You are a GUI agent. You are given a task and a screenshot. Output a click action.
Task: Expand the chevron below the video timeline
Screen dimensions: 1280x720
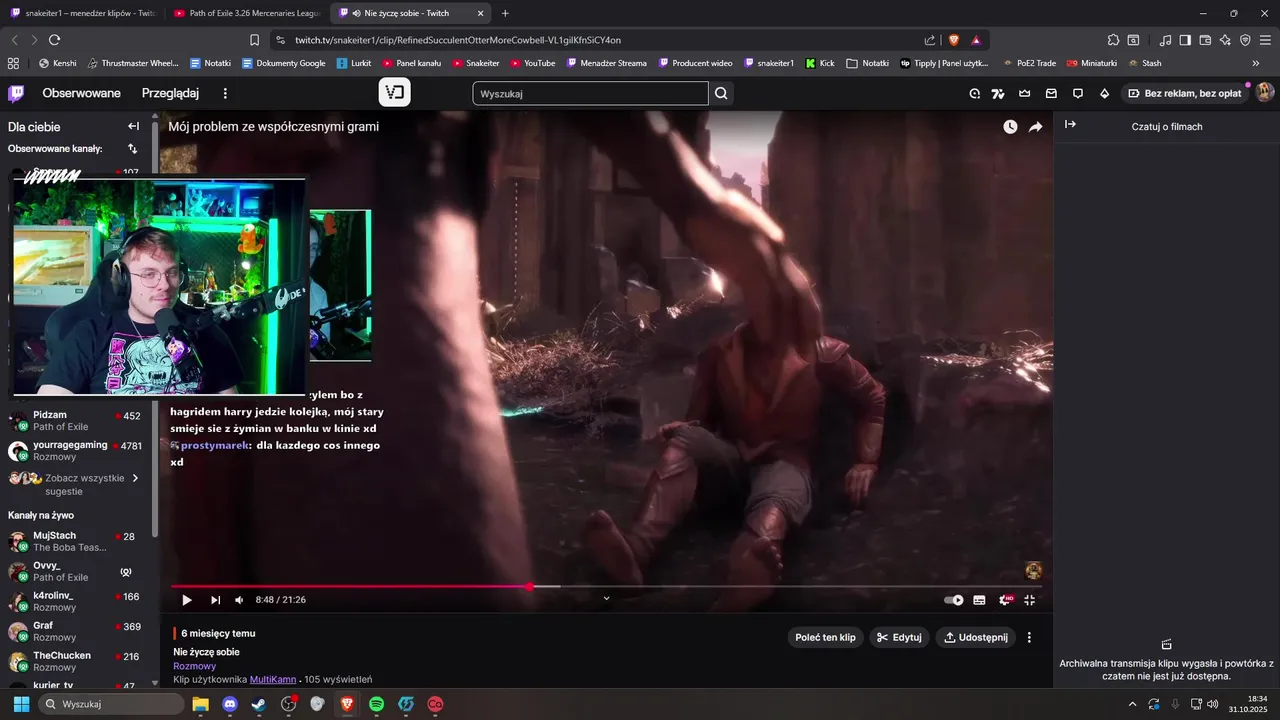click(x=606, y=599)
